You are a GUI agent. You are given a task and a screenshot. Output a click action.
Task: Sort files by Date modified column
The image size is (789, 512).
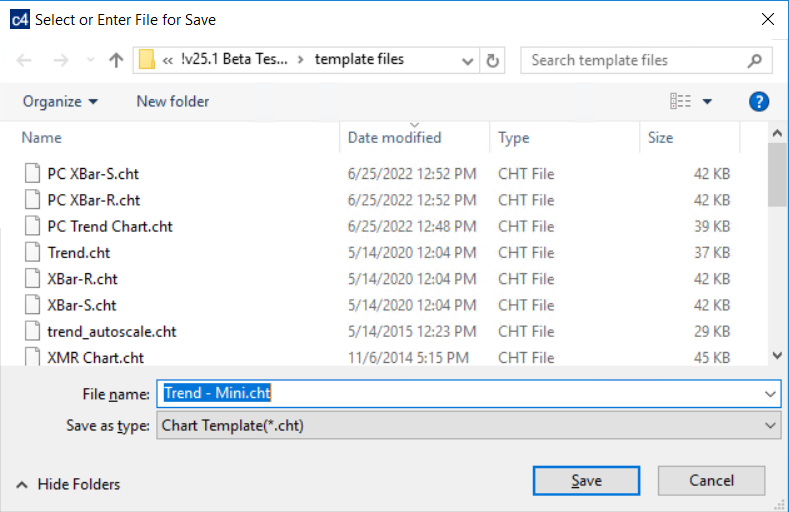pyautogui.click(x=394, y=138)
